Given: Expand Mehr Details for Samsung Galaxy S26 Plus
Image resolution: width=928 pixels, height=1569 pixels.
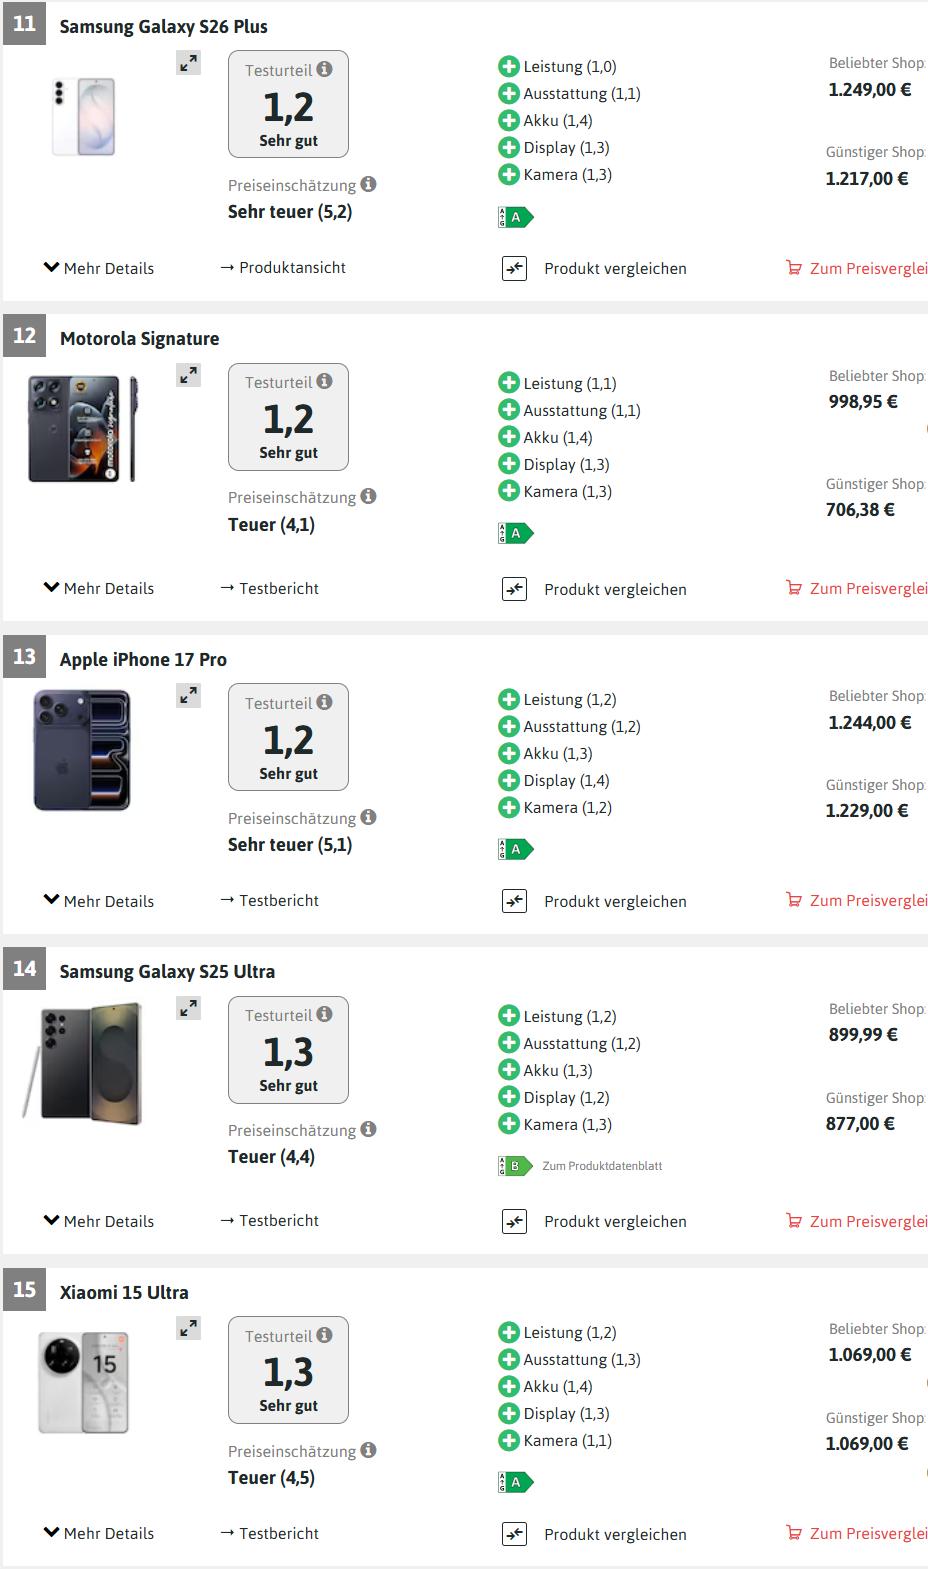Looking at the screenshot, I should [99, 268].
